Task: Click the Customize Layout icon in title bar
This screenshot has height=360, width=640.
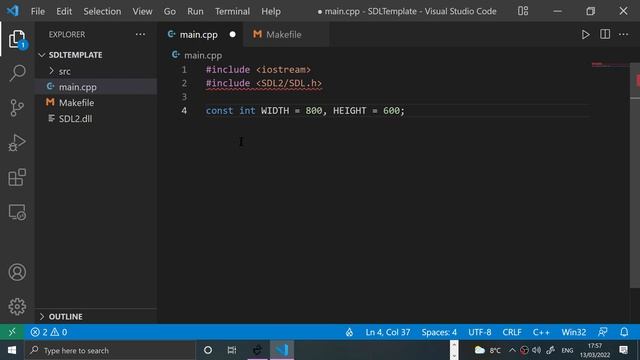Action: click(523, 11)
